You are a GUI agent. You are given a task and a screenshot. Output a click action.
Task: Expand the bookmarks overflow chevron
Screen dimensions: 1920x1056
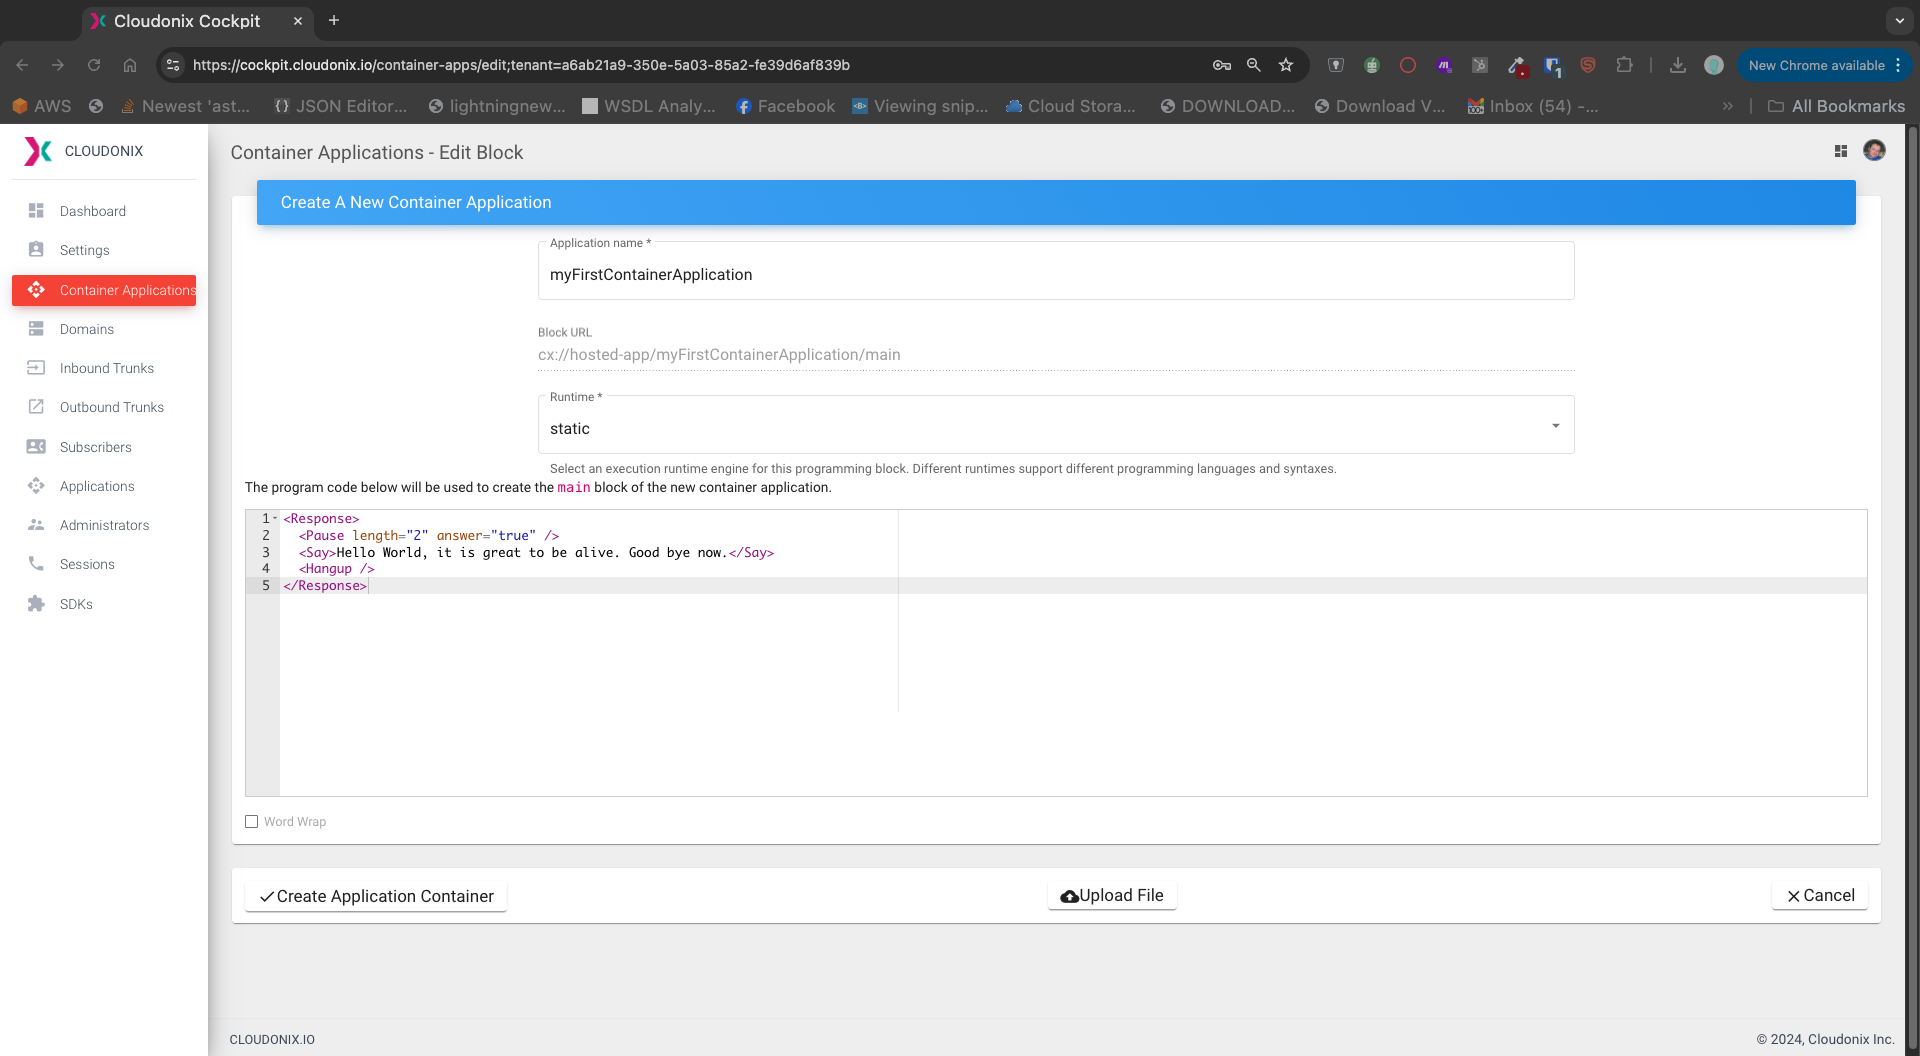pyautogui.click(x=1727, y=106)
